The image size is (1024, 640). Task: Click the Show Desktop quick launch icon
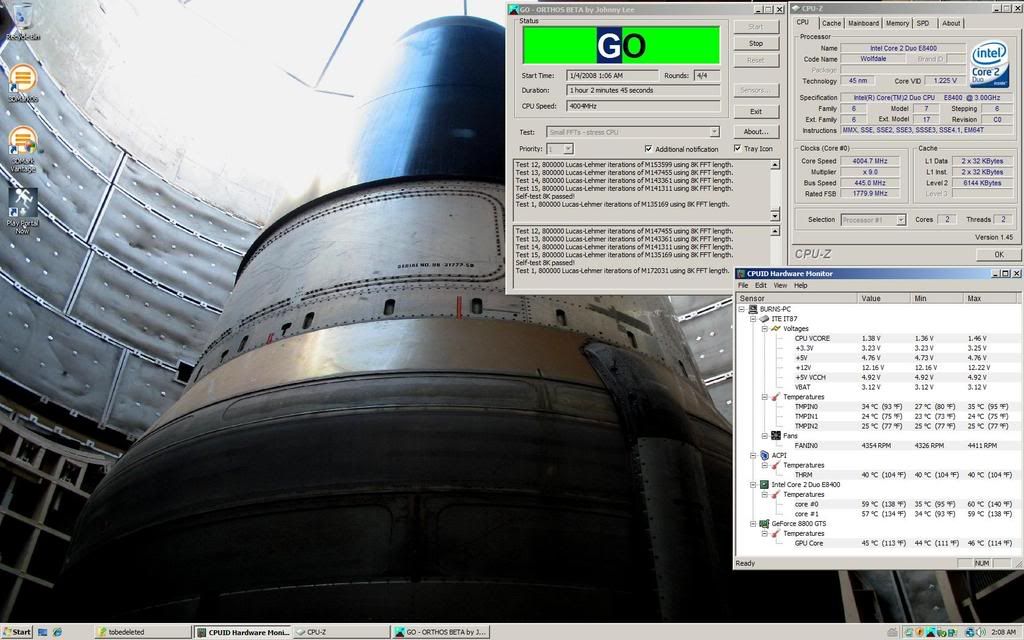pos(42,632)
